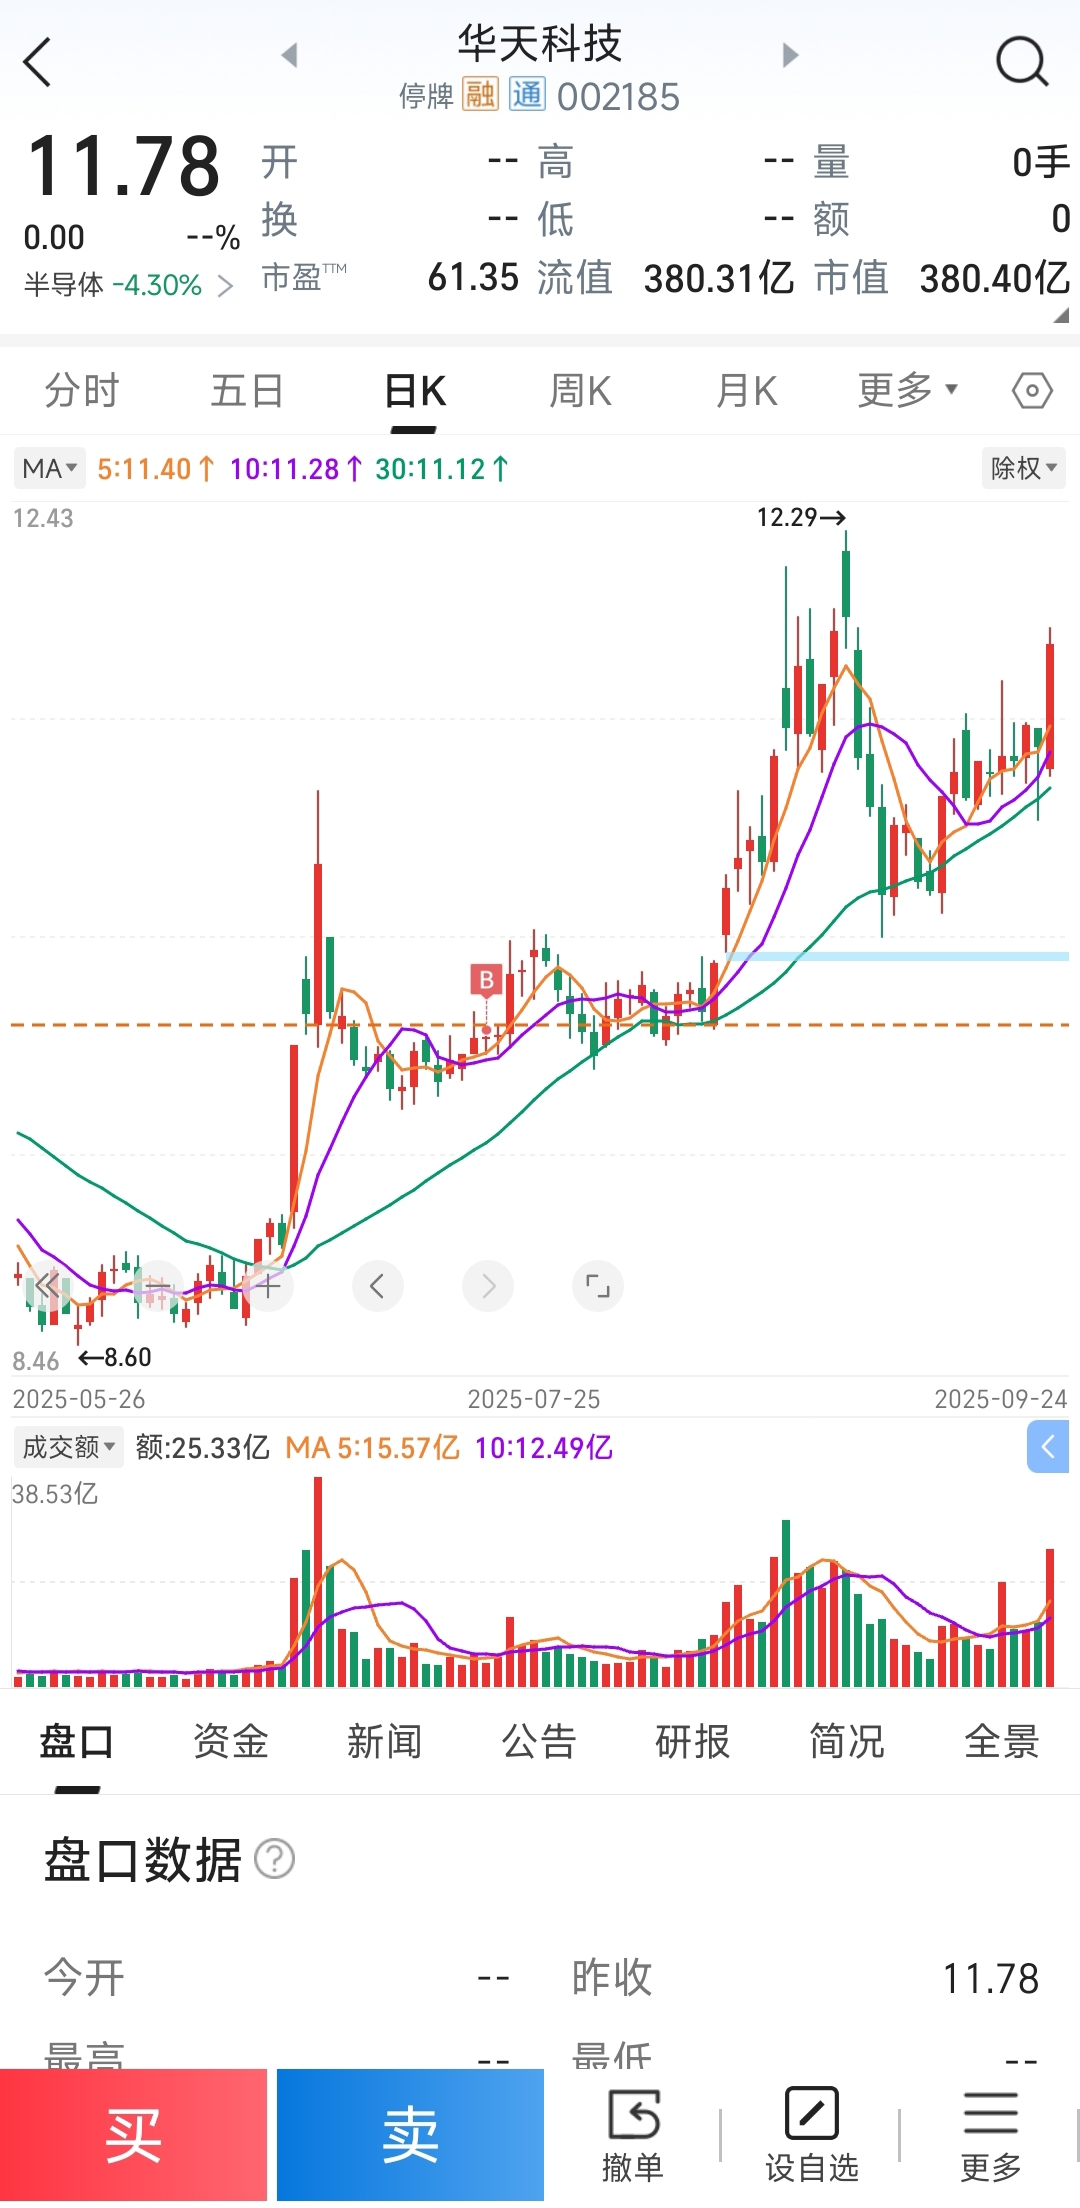The height and width of the screenshot is (2208, 1080).
Task: Open help icon next to 盘口数据
Action: tap(274, 1860)
